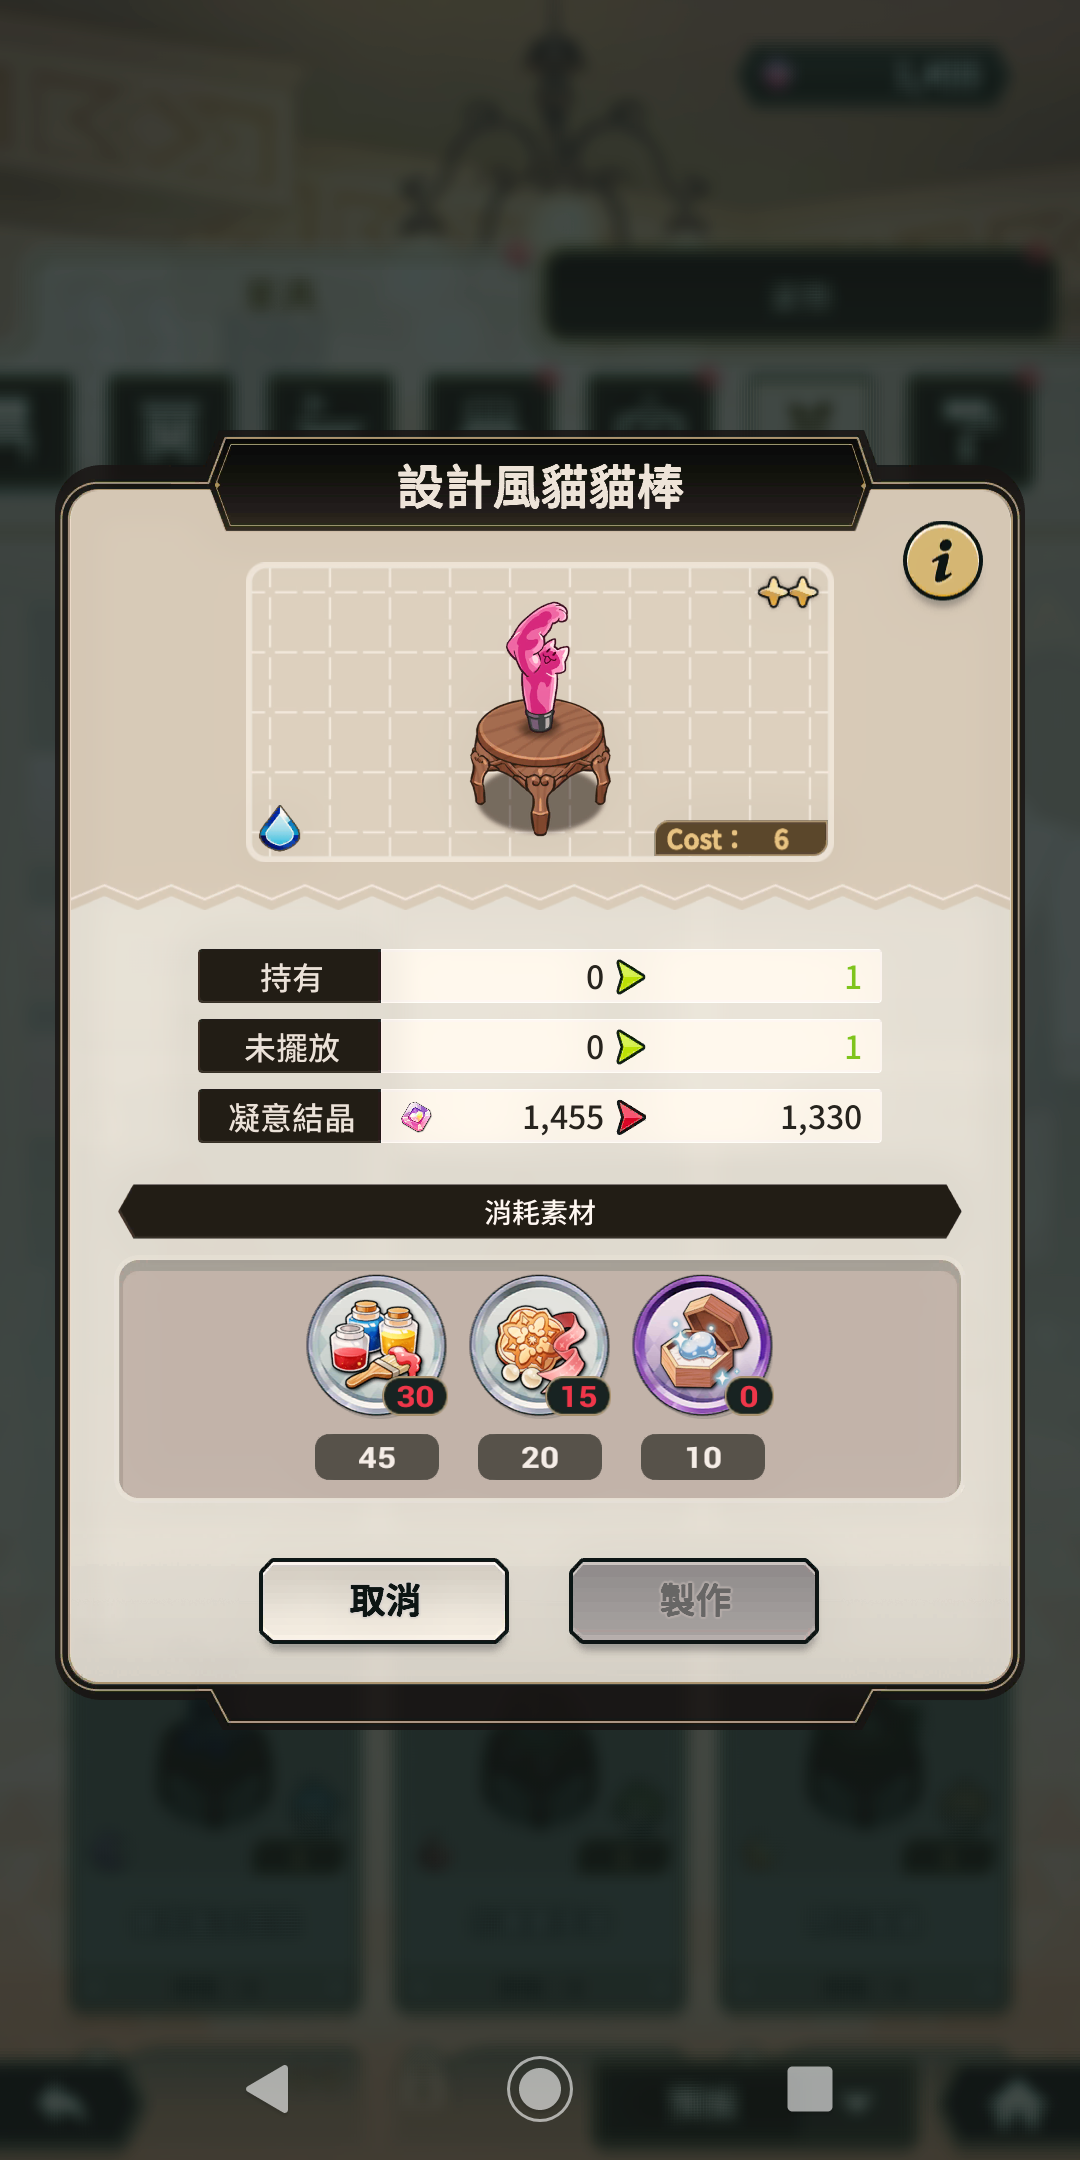Tap the Android back navigation button

pos(268,2088)
